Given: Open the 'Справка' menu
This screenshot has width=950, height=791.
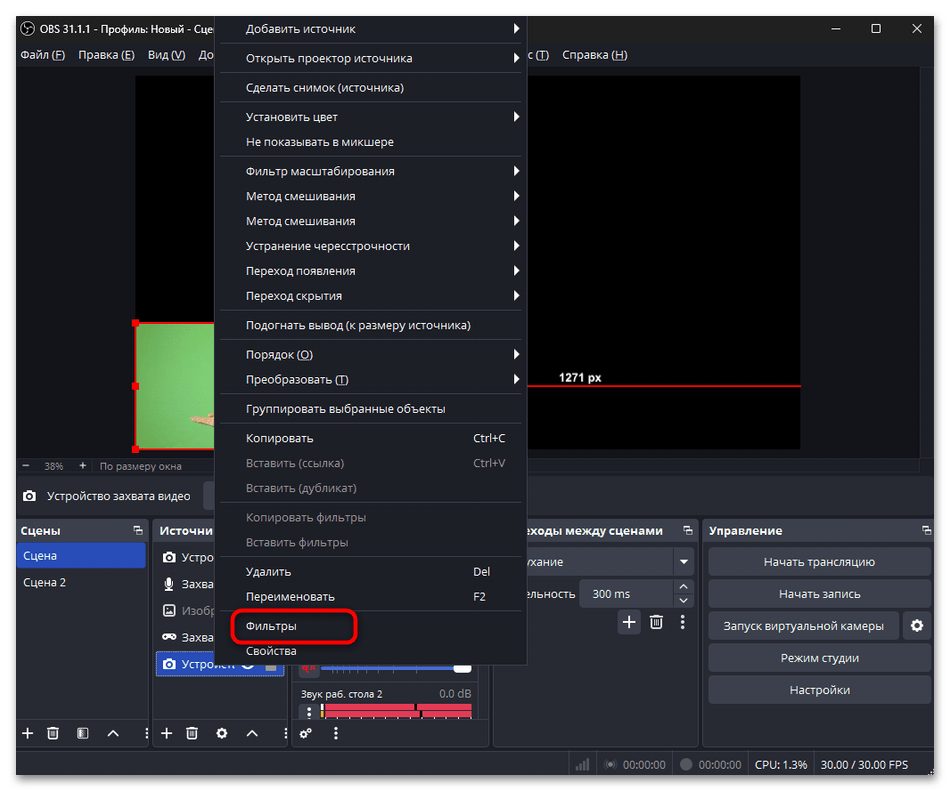Looking at the screenshot, I should (594, 55).
